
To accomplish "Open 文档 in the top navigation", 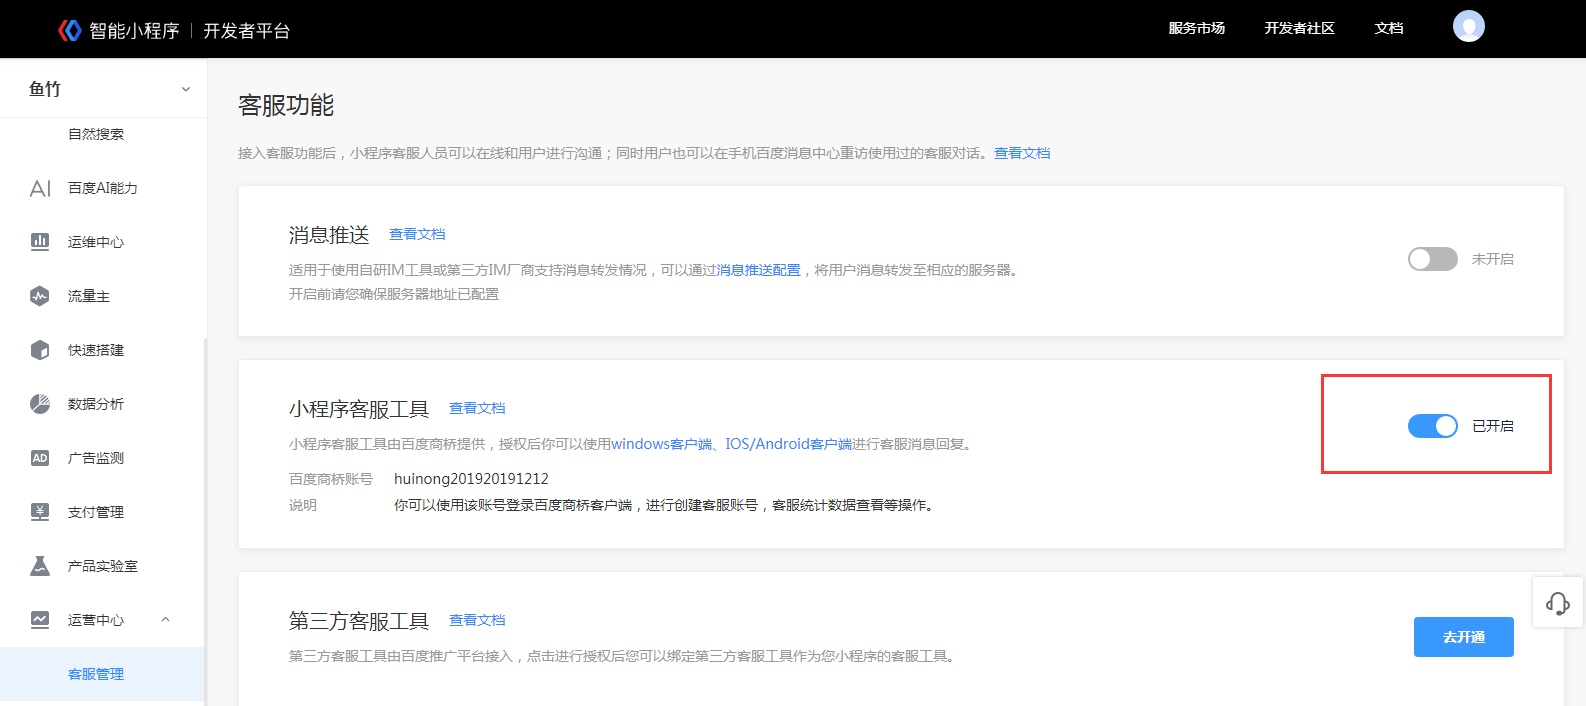I will pyautogui.click(x=1389, y=28).
